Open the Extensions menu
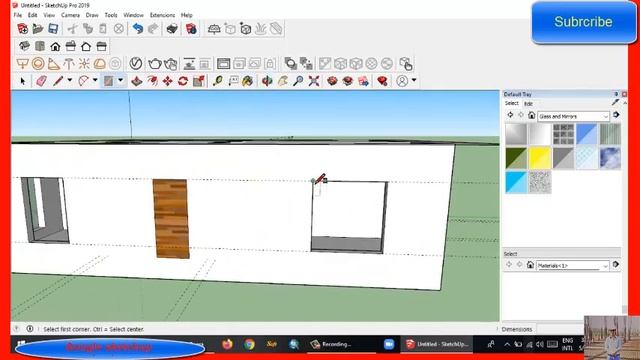 click(162, 15)
